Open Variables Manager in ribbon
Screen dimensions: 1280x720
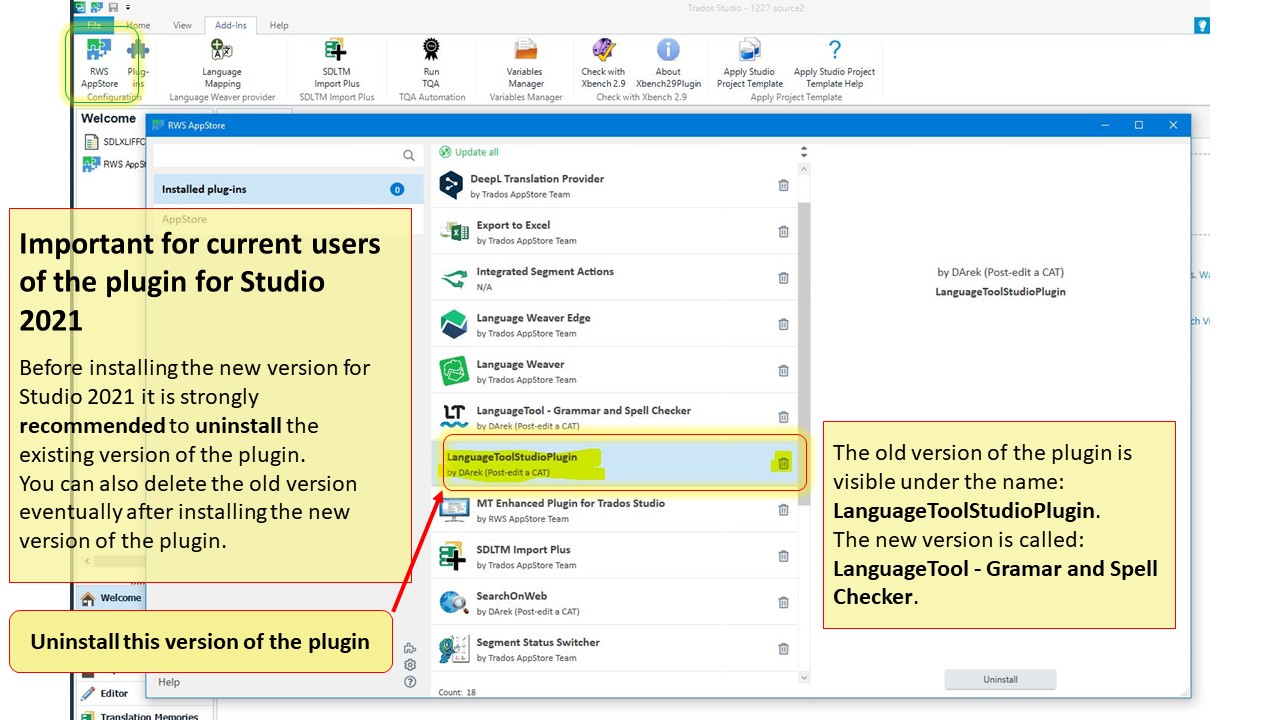pyautogui.click(x=525, y=60)
